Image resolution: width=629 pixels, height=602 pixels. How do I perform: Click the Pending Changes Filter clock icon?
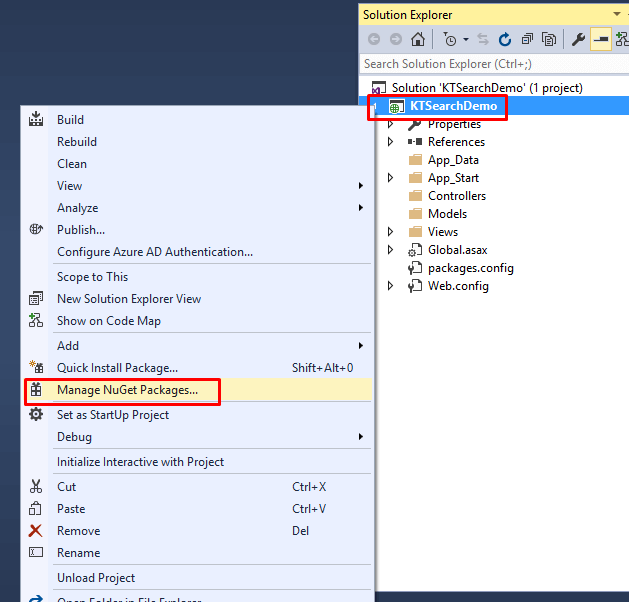(450, 39)
